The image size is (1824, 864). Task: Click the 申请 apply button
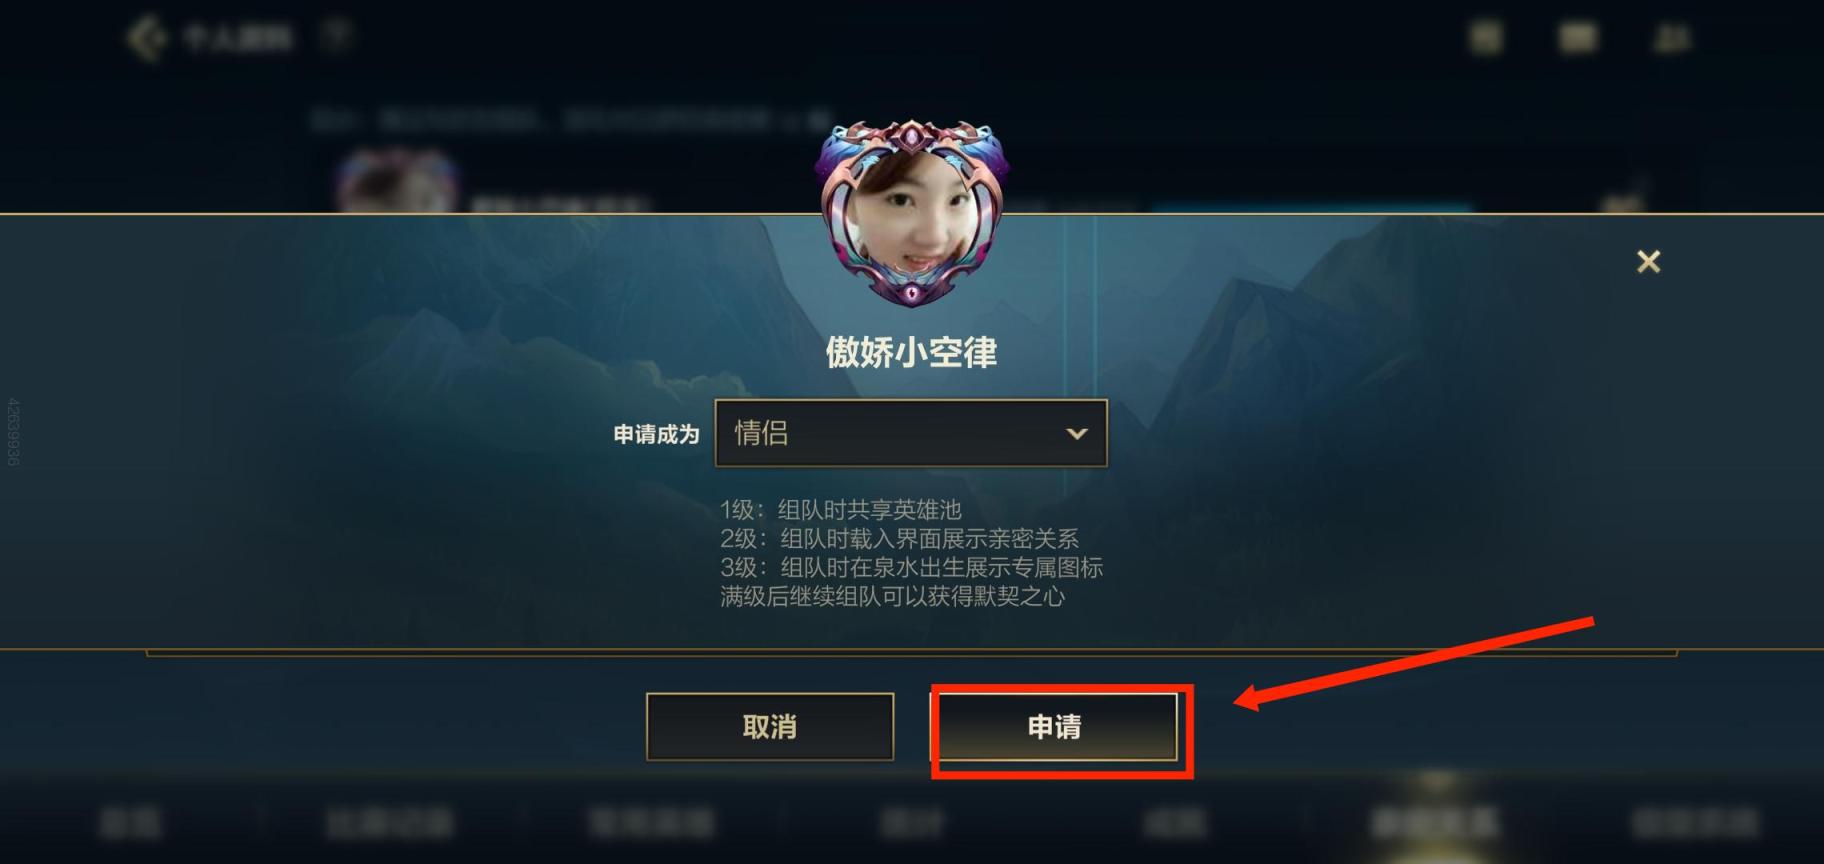pyautogui.click(x=1054, y=726)
